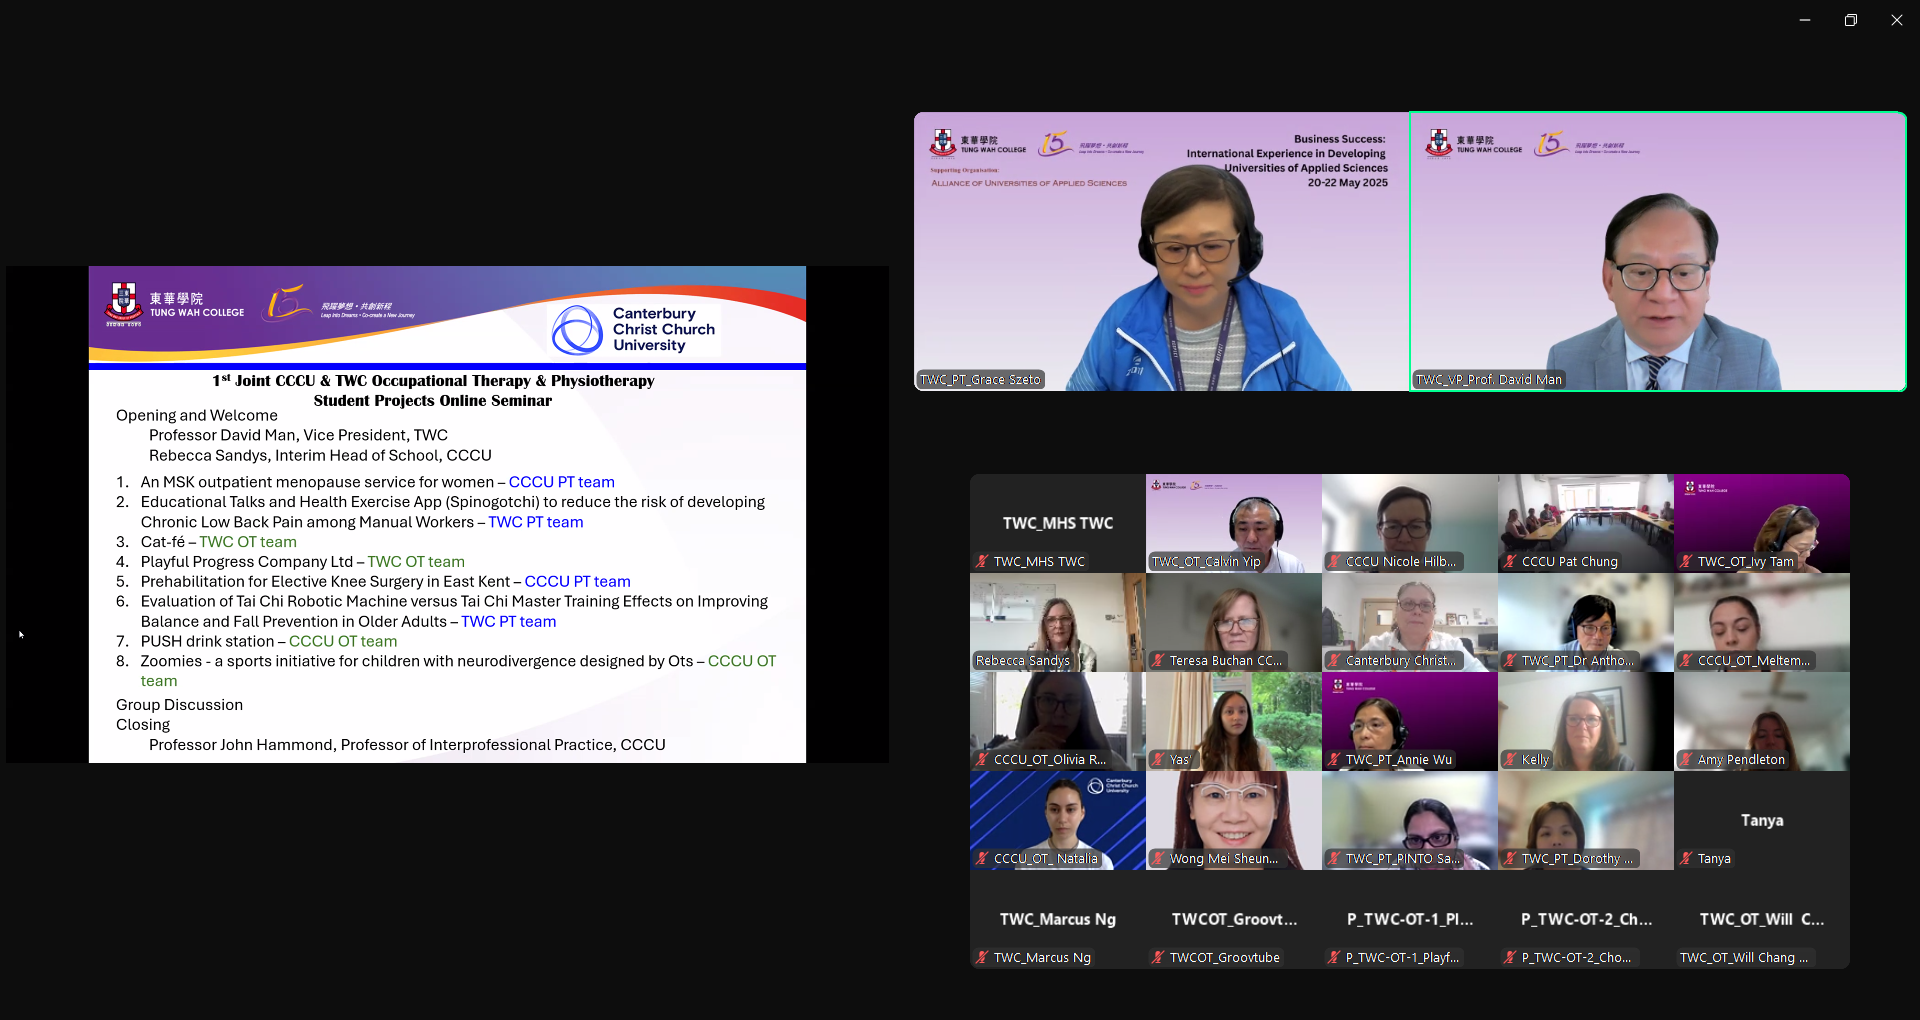Click the TWC_OT_Will Chang ... name label
Screen dimensions: 1920x1020
(x=1744, y=958)
